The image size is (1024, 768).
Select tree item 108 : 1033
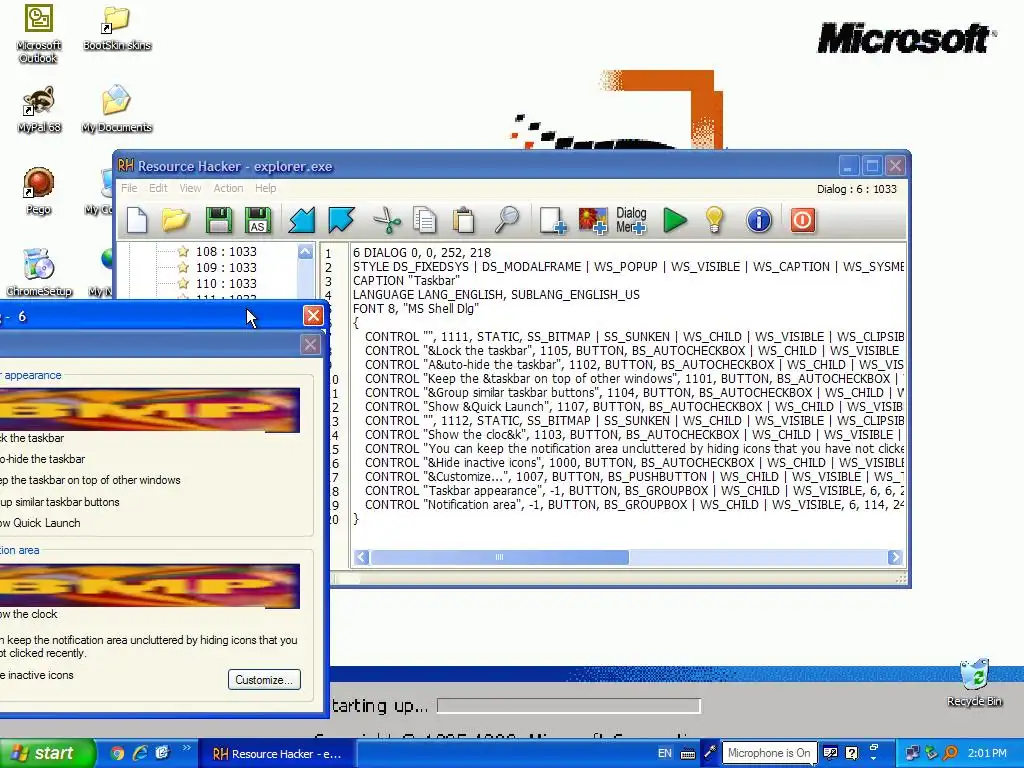(226, 251)
